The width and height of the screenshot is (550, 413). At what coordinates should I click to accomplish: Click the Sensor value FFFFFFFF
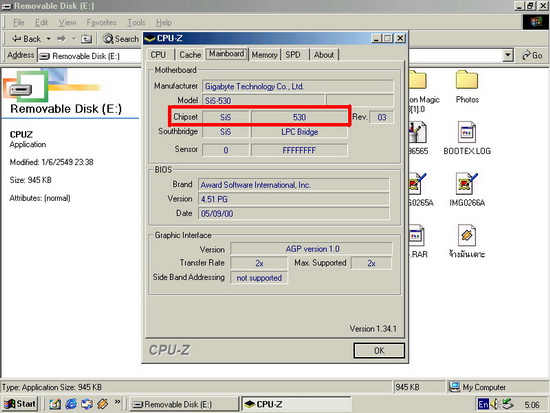point(299,150)
